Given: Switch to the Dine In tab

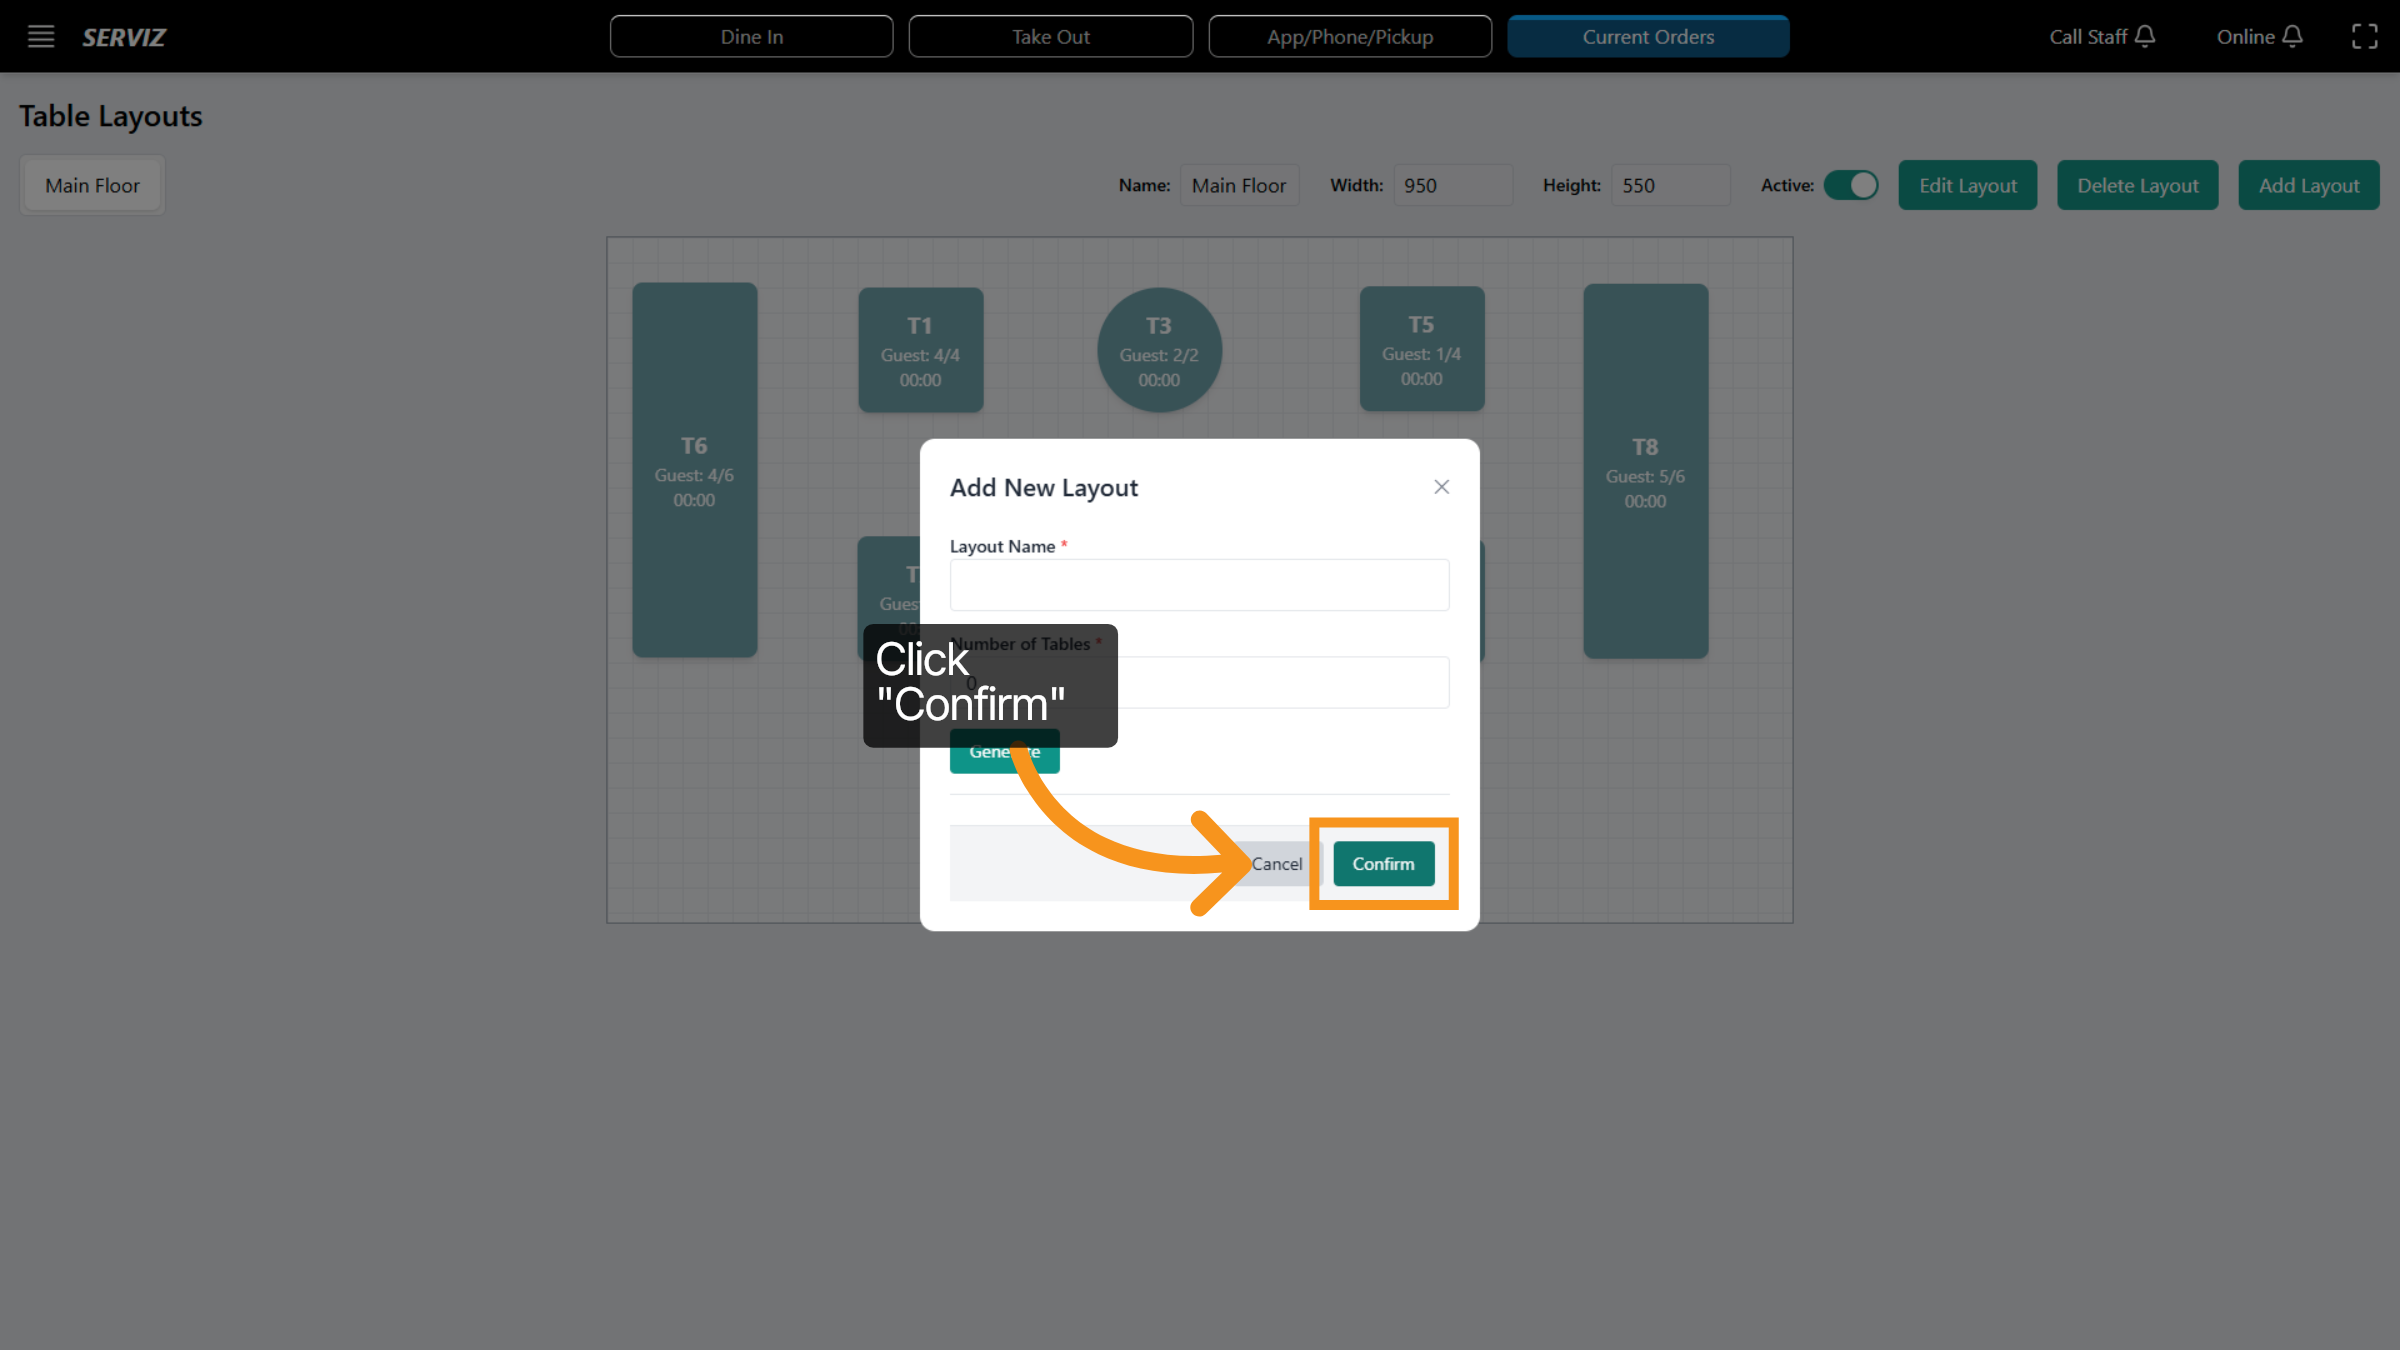Looking at the screenshot, I should (x=751, y=36).
